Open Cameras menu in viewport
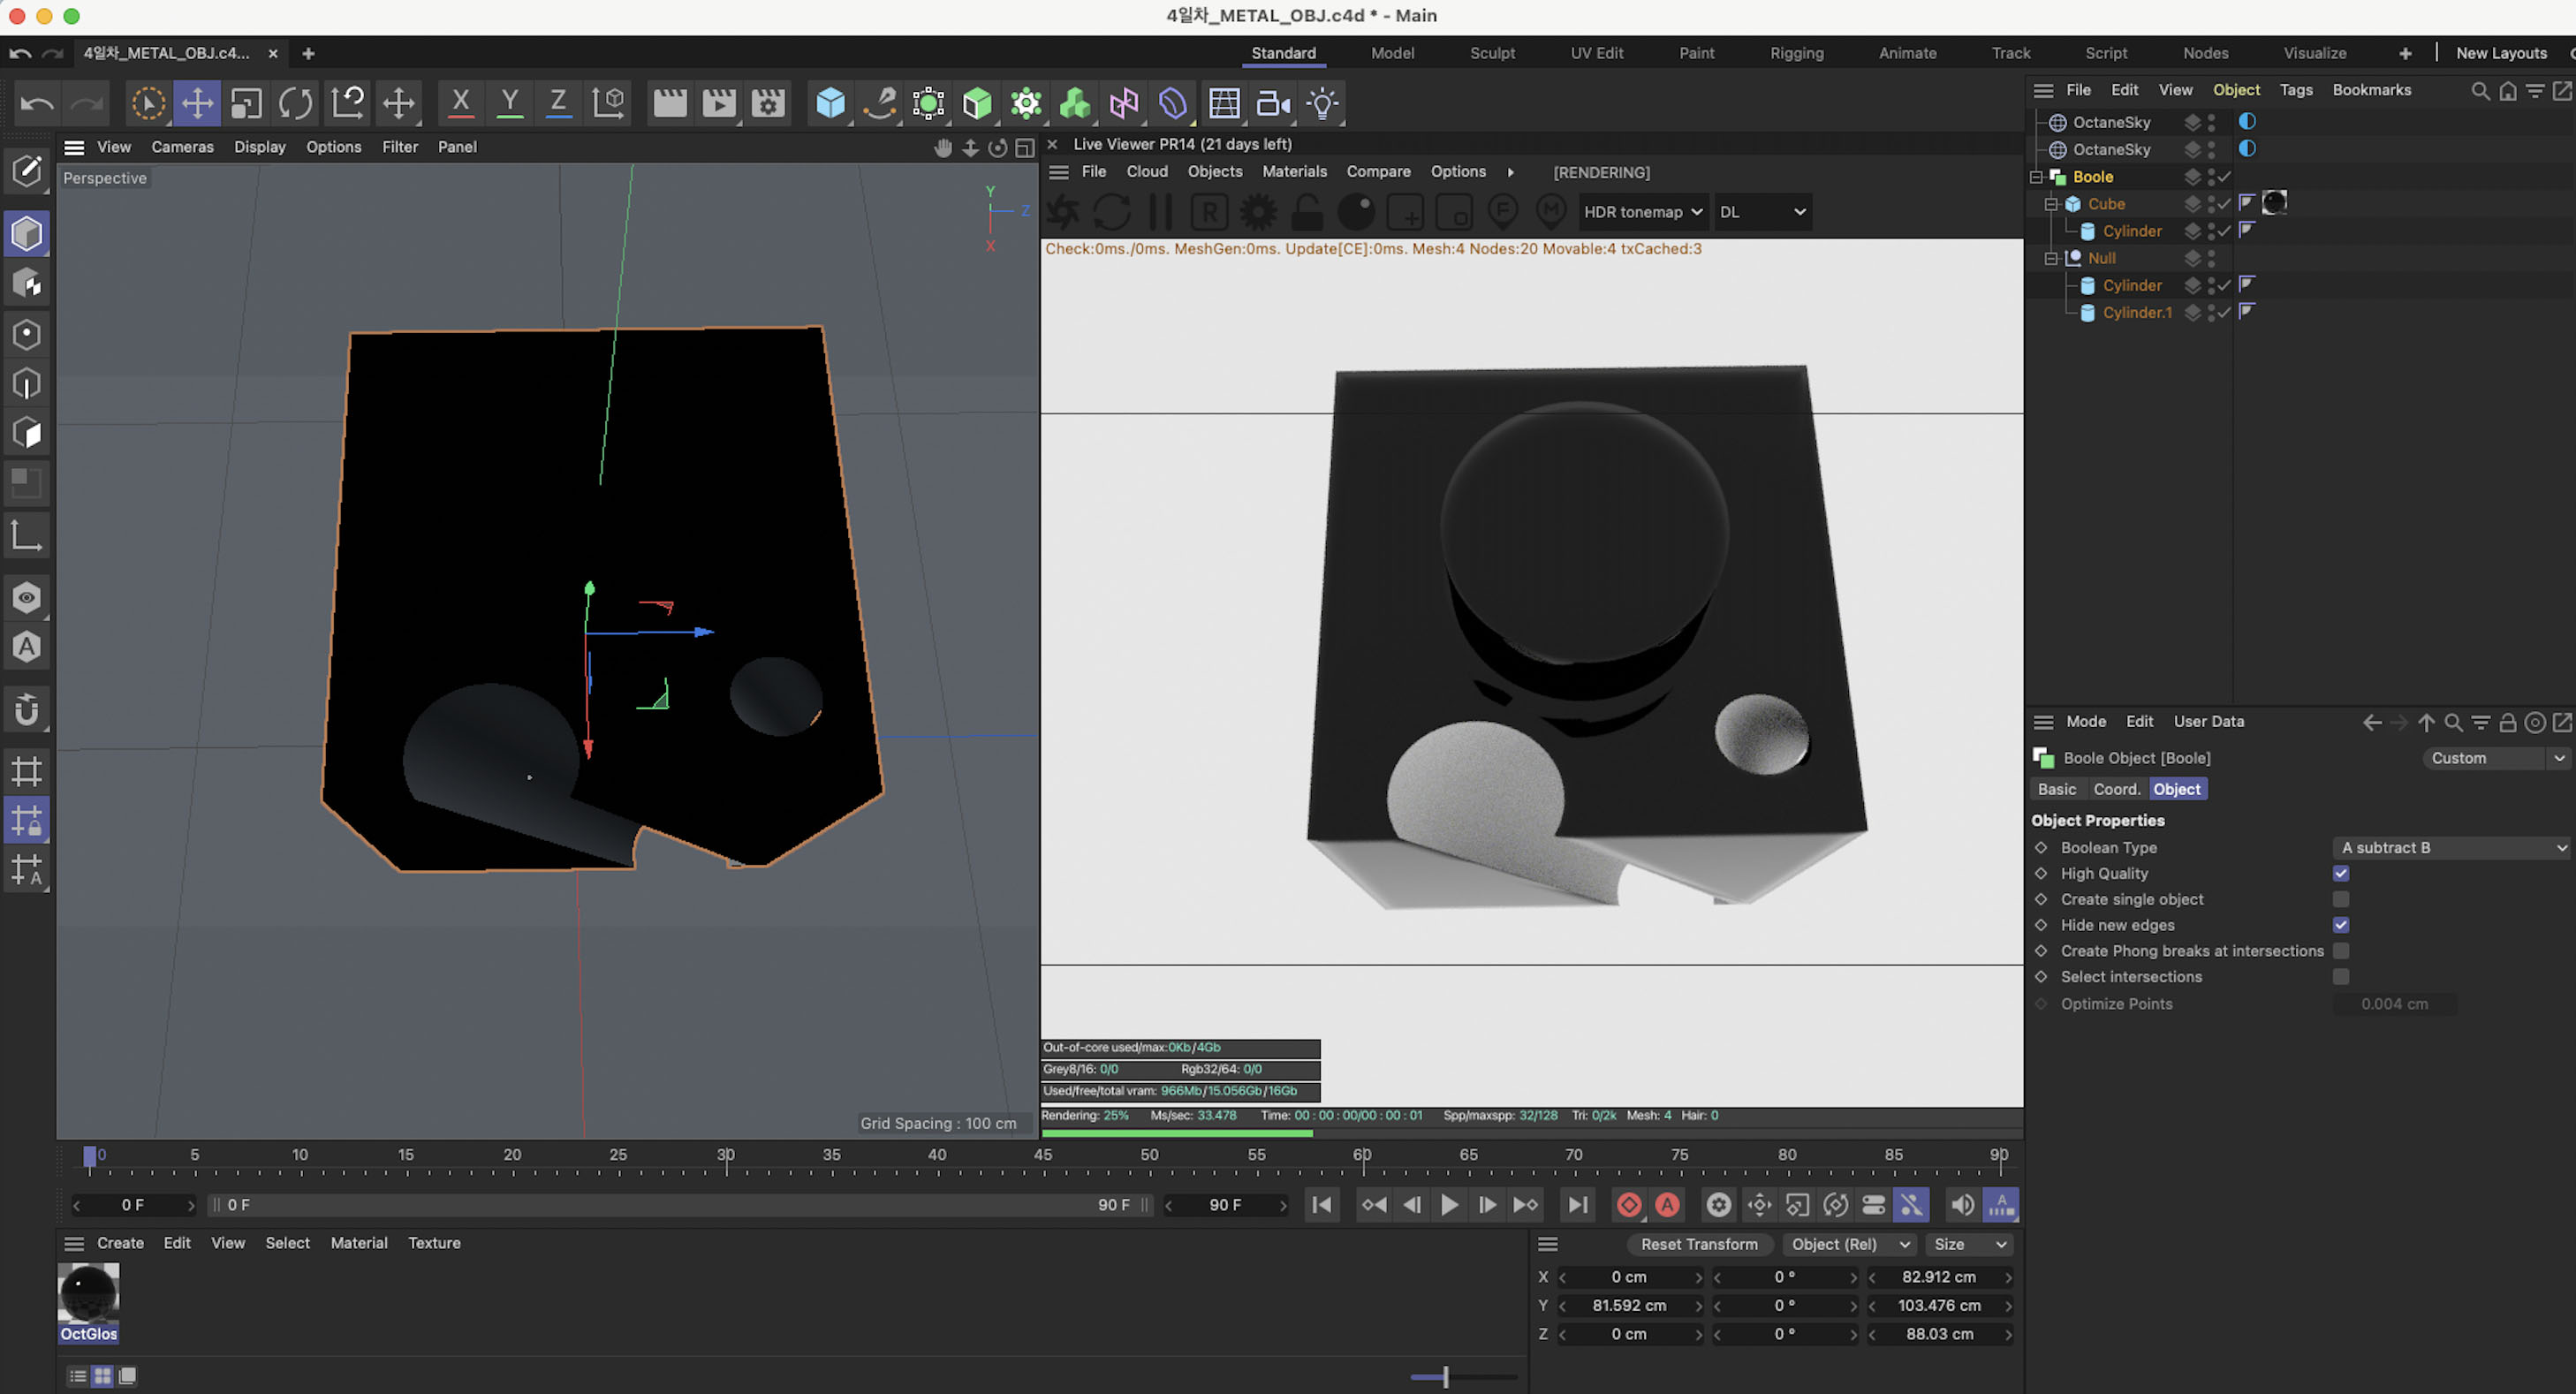The image size is (2576, 1394). tap(182, 147)
